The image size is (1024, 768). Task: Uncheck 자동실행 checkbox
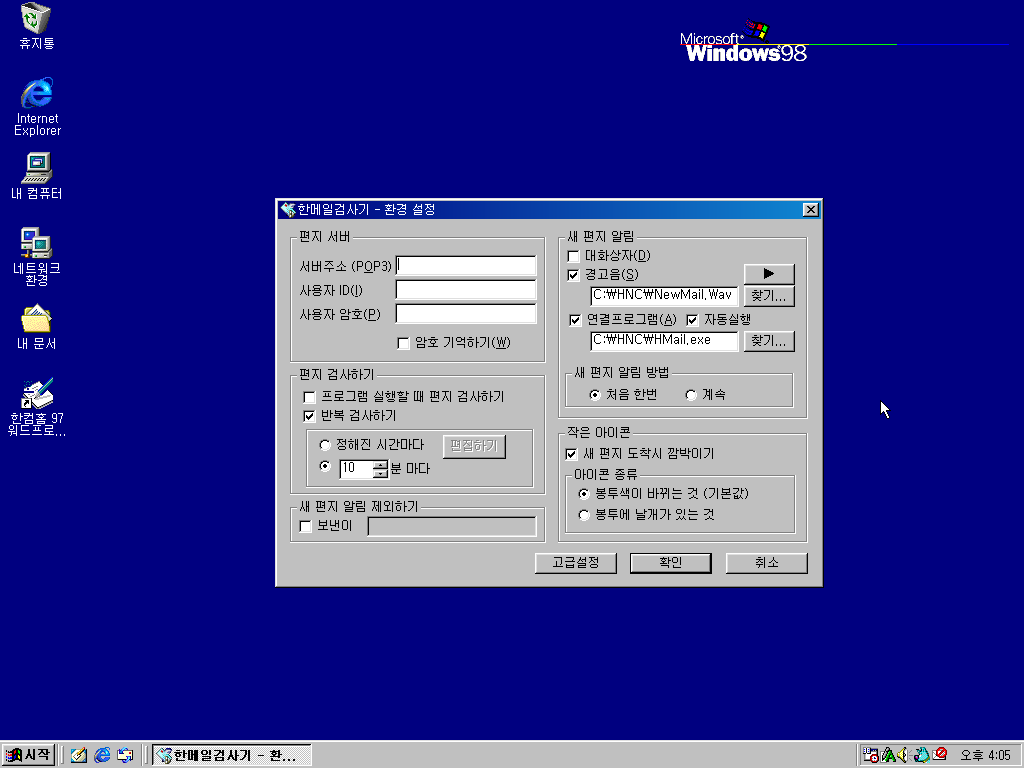pos(692,320)
